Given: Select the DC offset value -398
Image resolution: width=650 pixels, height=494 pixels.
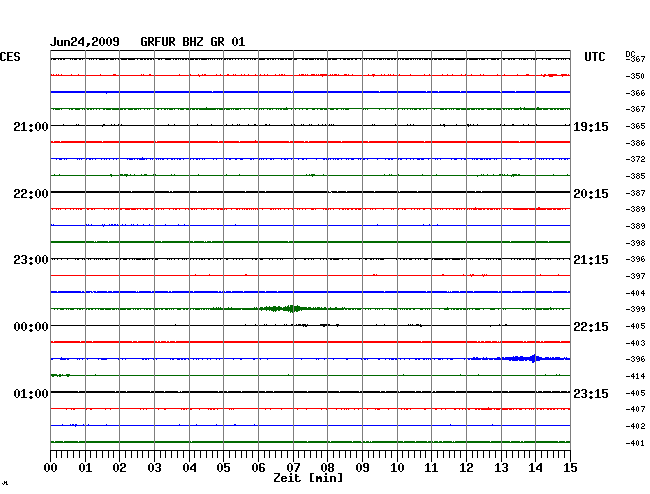Looking at the screenshot, I should pos(635,243).
